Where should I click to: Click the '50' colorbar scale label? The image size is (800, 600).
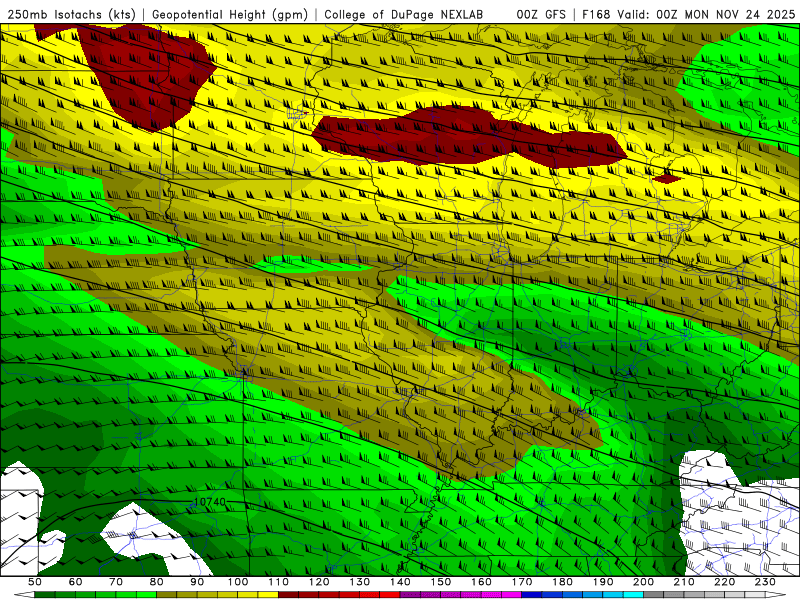pyautogui.click(x=35, y=582)
